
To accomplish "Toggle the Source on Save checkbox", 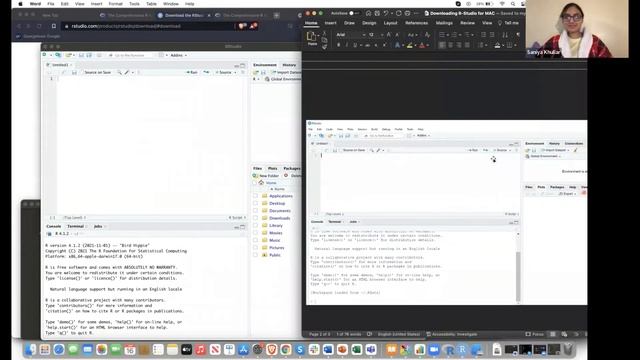I will tap(82, 73).
